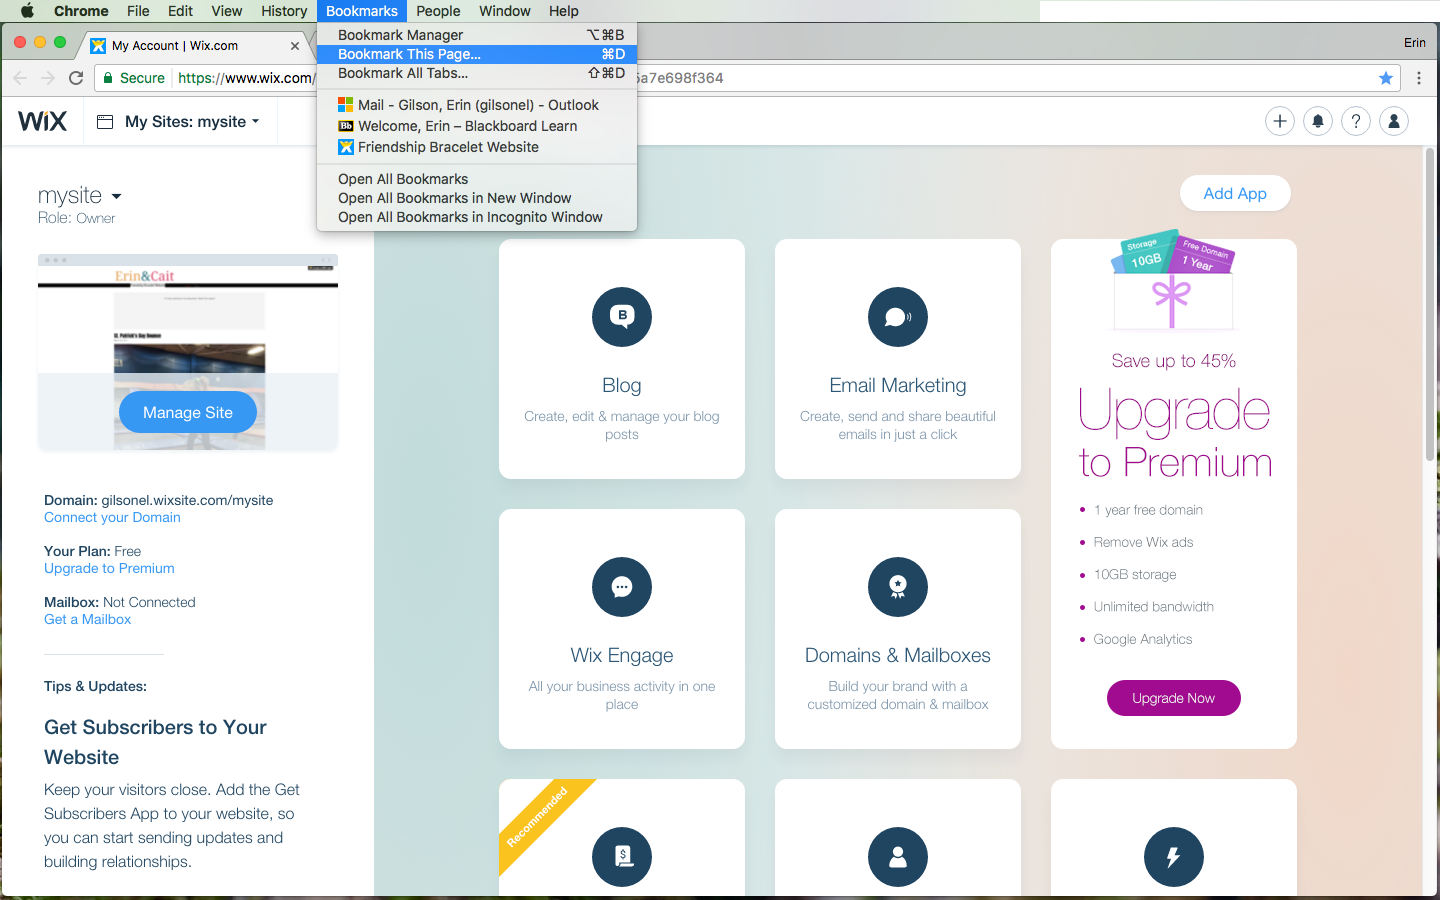Open the Domains & Mailboxes badge icon
The height and width of the screenshot is (900, 1440).
(x=897, y=587)
